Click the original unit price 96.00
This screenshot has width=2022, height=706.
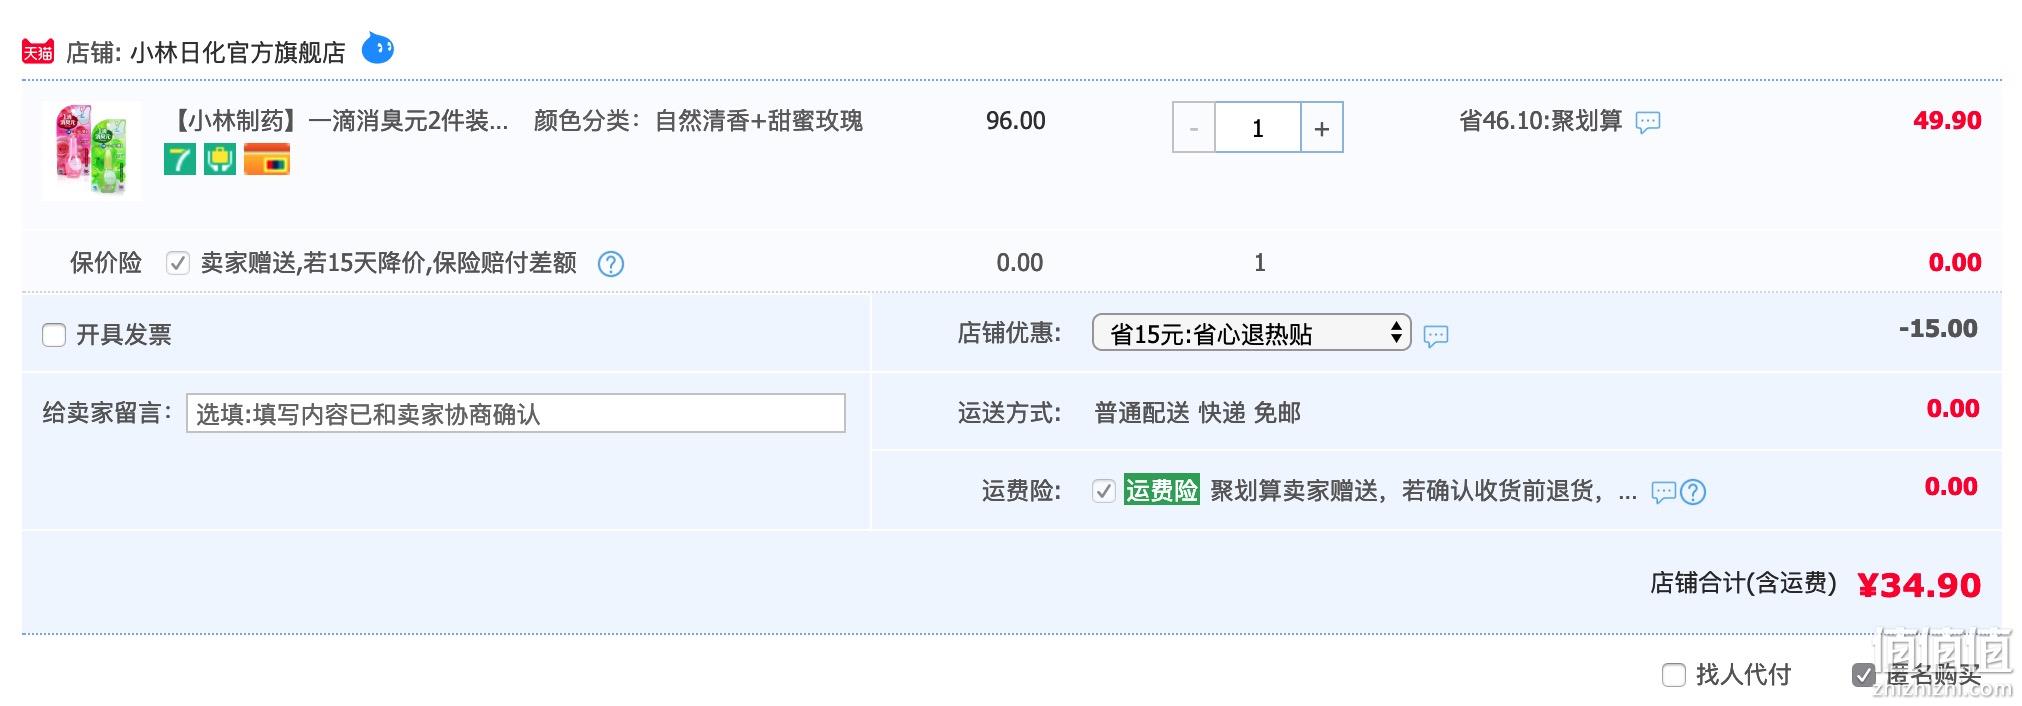coord(1015,121)
